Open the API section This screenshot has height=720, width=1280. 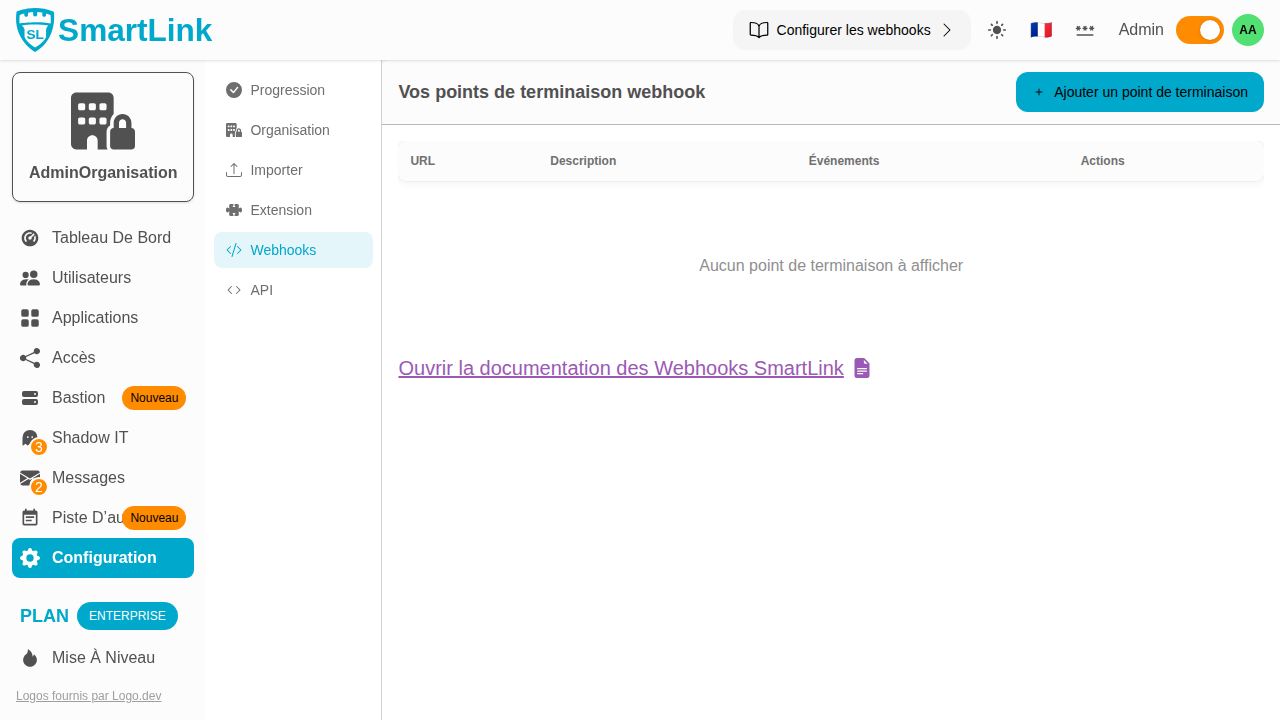tap(262, 290)
